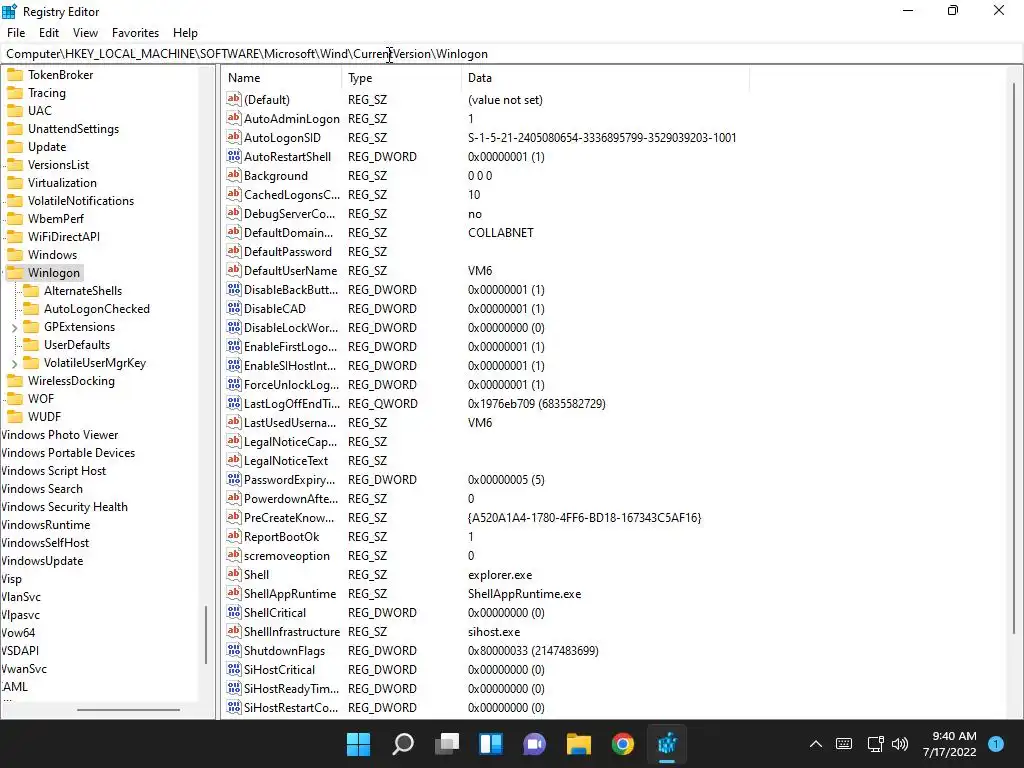Screen dimensions: 1024x768
Task: Open the Windows Start menu
Action: (x=359, y=744)
